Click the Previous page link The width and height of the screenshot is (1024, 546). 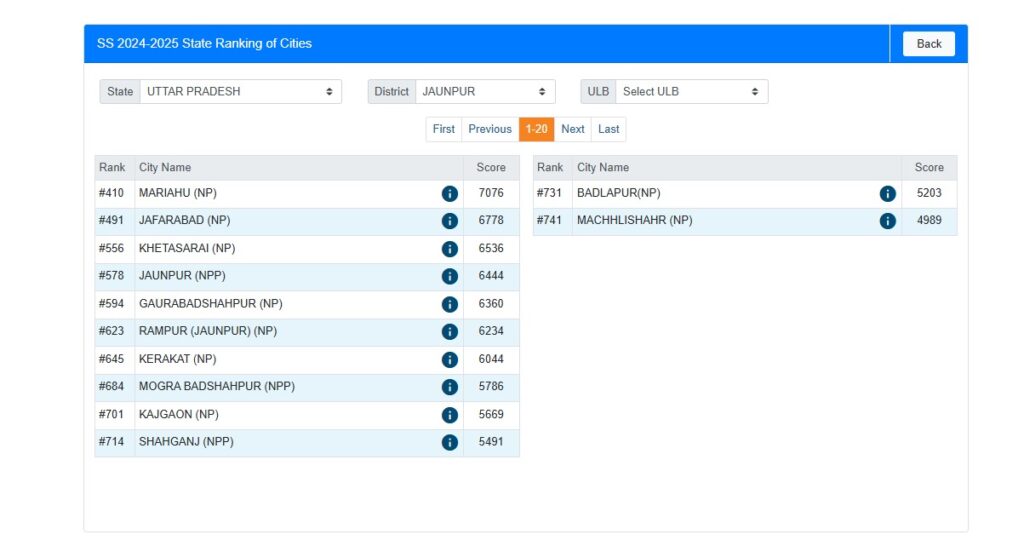490,129
